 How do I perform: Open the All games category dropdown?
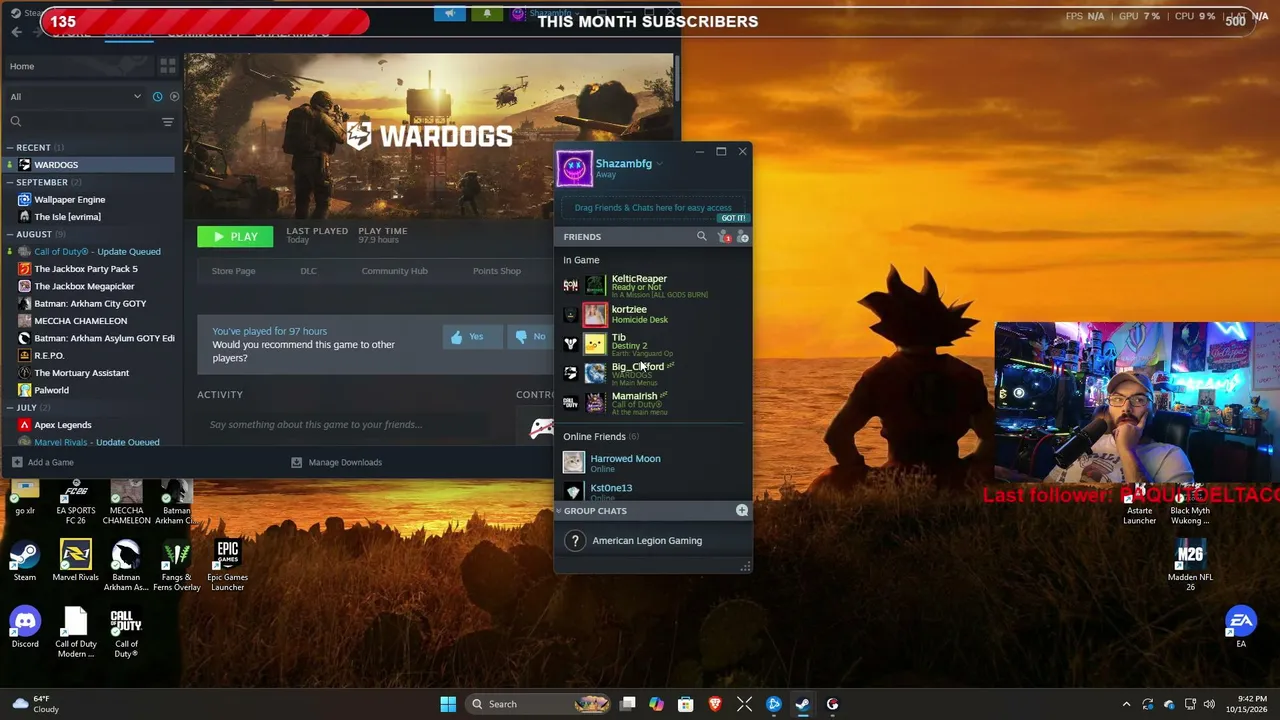click(x=75, y=97)
